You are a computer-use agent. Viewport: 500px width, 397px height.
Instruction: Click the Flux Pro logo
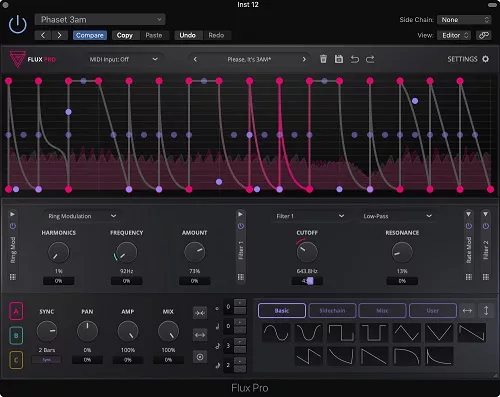(x=32, y=59)
